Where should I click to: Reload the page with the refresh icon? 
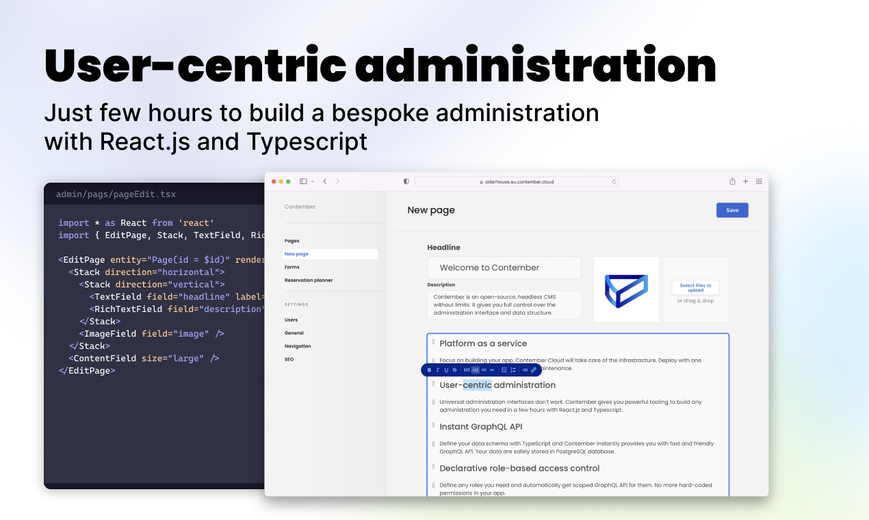[x=614, y=181]
